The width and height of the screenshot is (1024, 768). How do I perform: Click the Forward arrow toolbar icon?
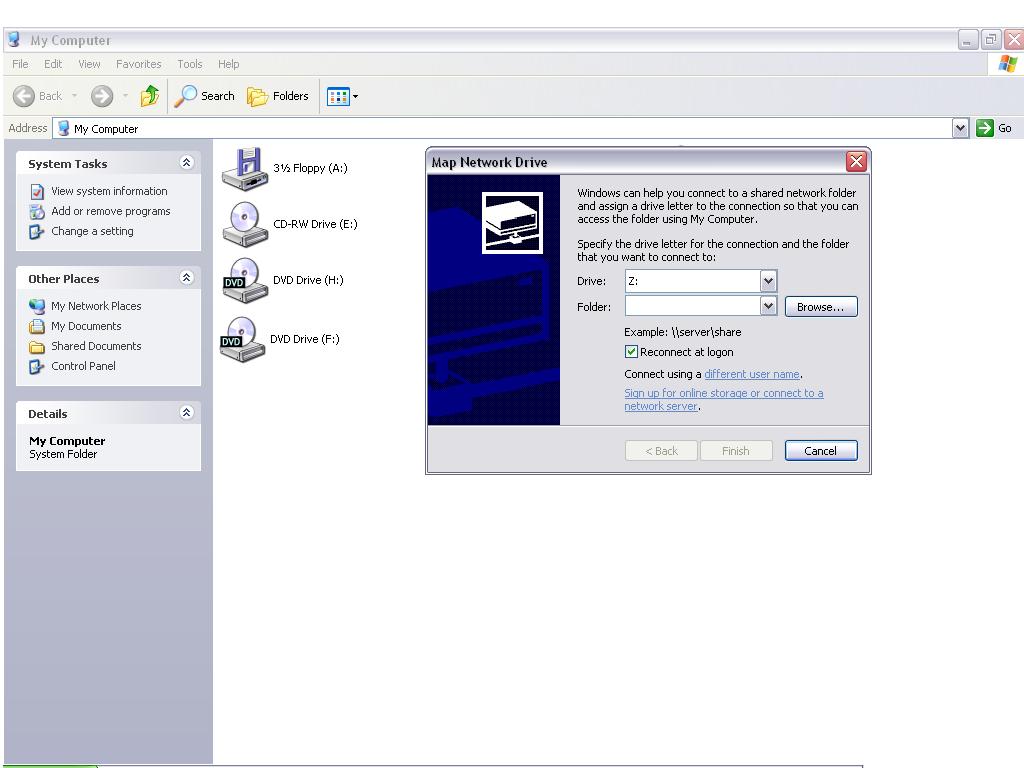pos(101,97)
